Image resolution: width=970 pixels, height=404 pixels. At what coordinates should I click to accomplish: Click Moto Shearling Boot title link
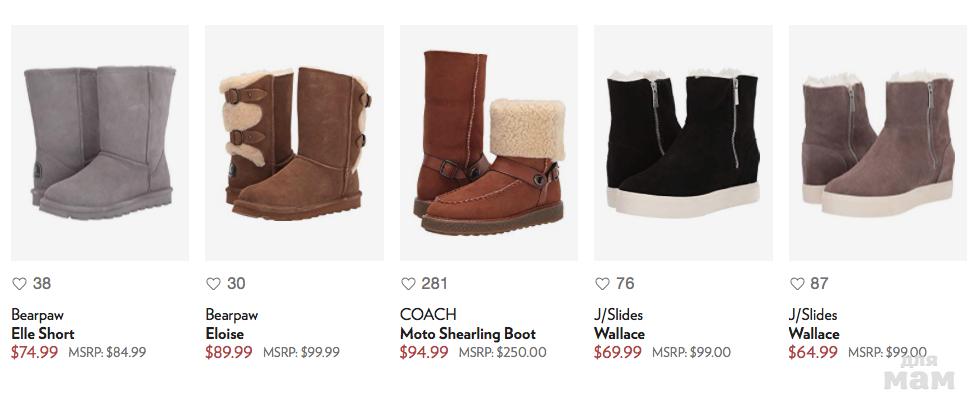(468, 334)
